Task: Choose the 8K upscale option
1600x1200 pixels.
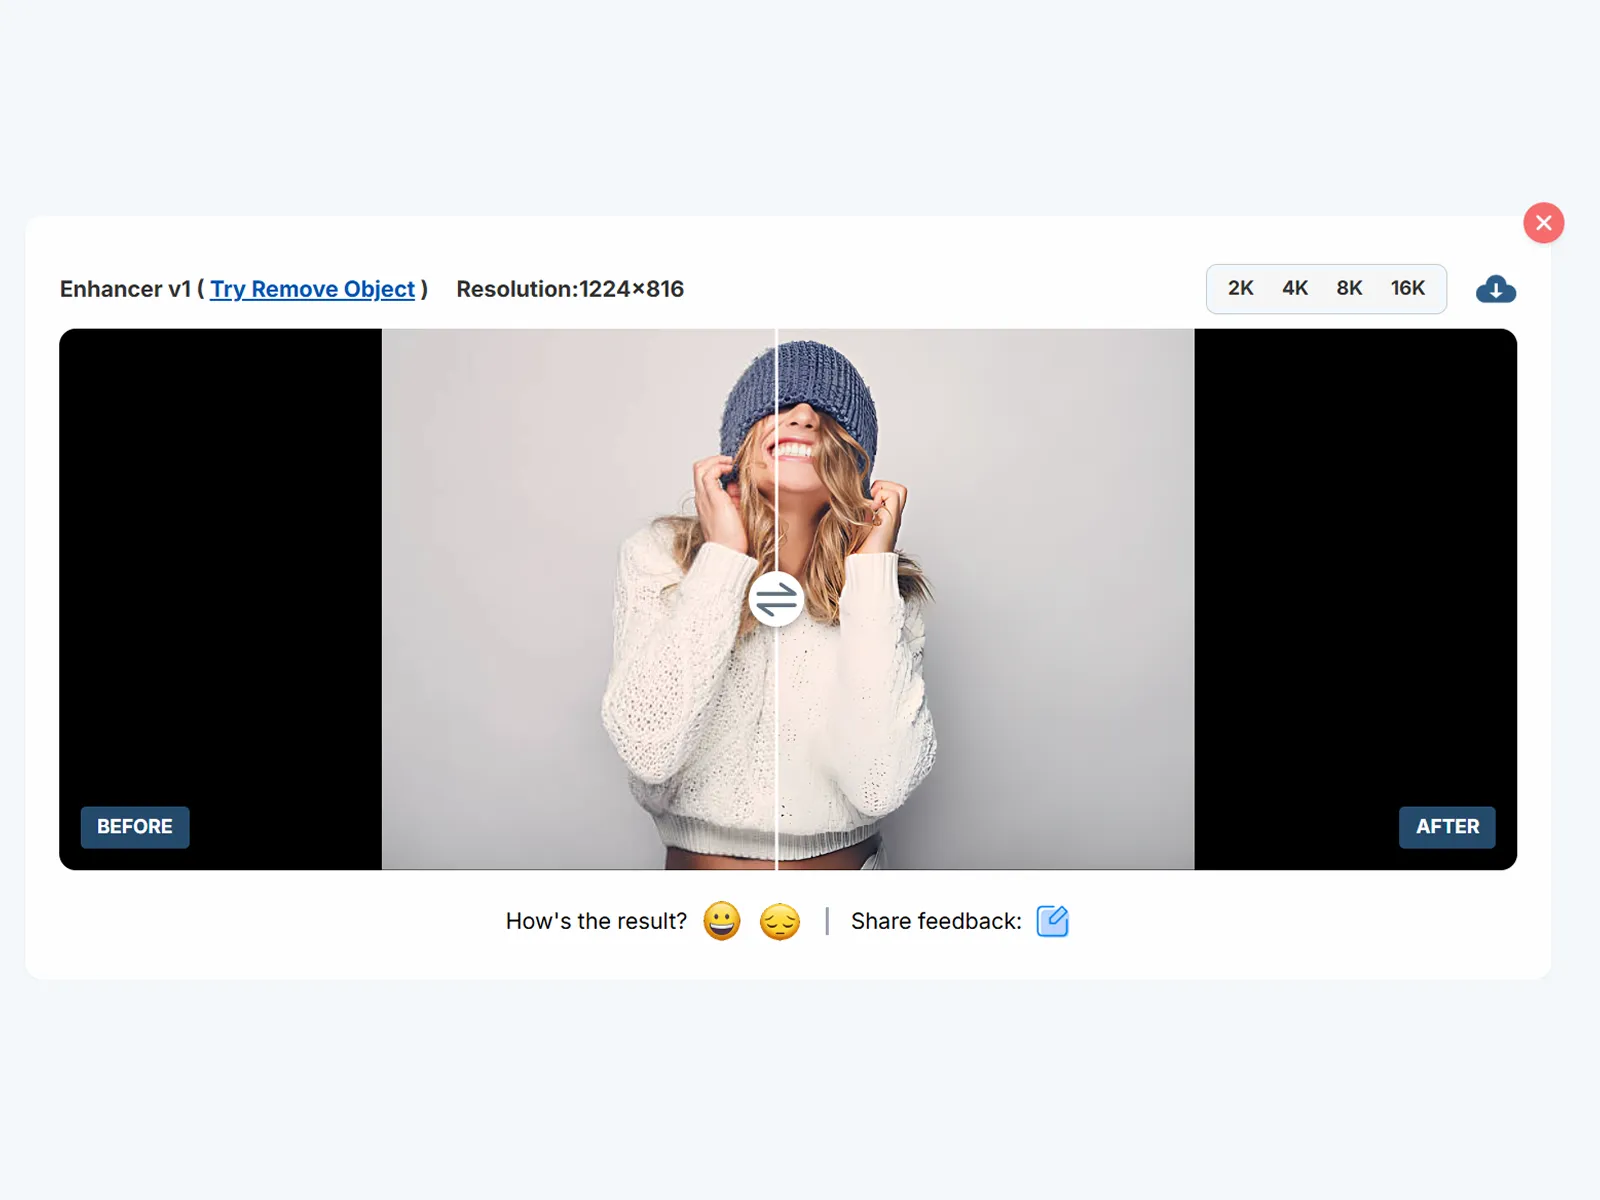Action: (x=1349, y=289)
